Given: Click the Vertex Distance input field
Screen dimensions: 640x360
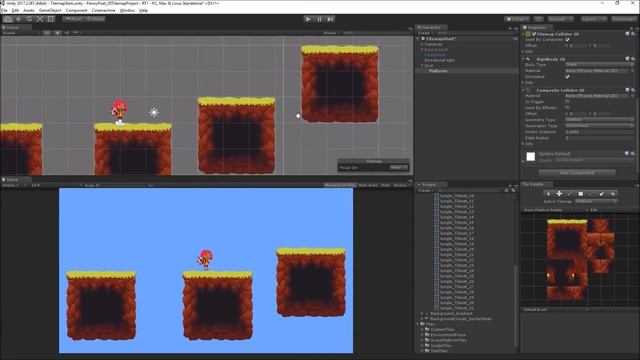Looking at the screenshot, I should click(x=599, y=132).
